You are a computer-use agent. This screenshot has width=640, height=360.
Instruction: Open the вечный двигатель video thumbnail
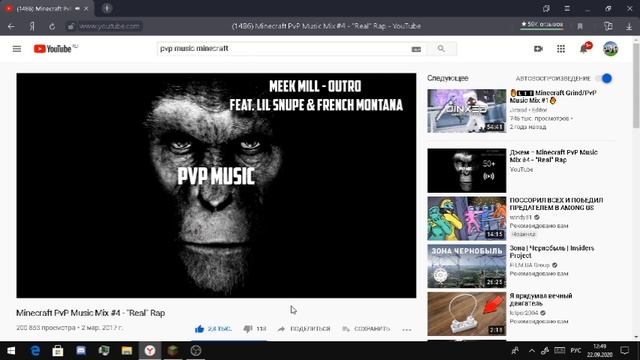pyautogui.click(x=467, y=314)
